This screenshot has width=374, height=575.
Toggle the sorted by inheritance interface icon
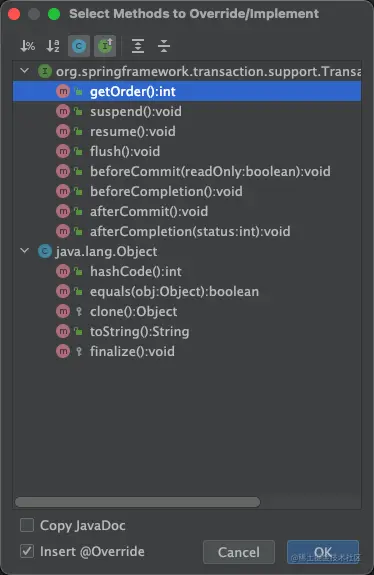105,46
